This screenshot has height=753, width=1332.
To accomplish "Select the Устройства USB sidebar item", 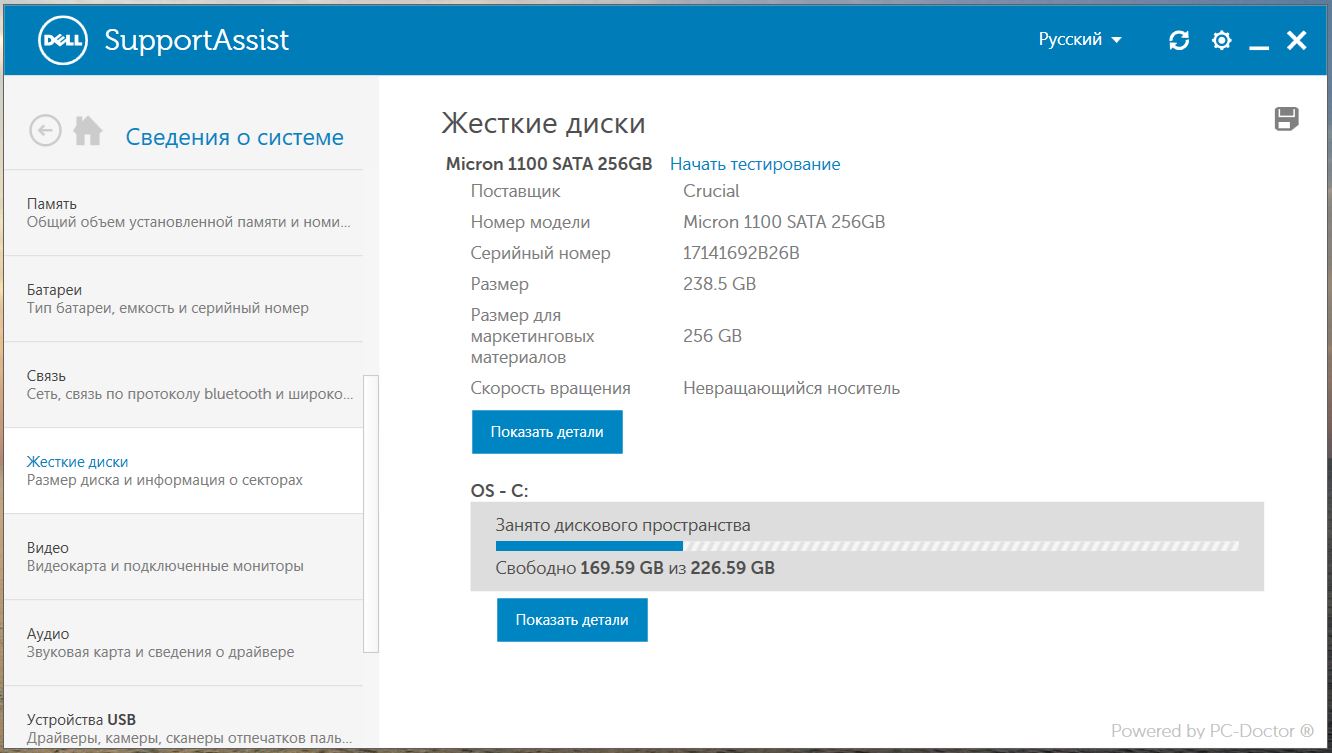I will click(185, 718).
